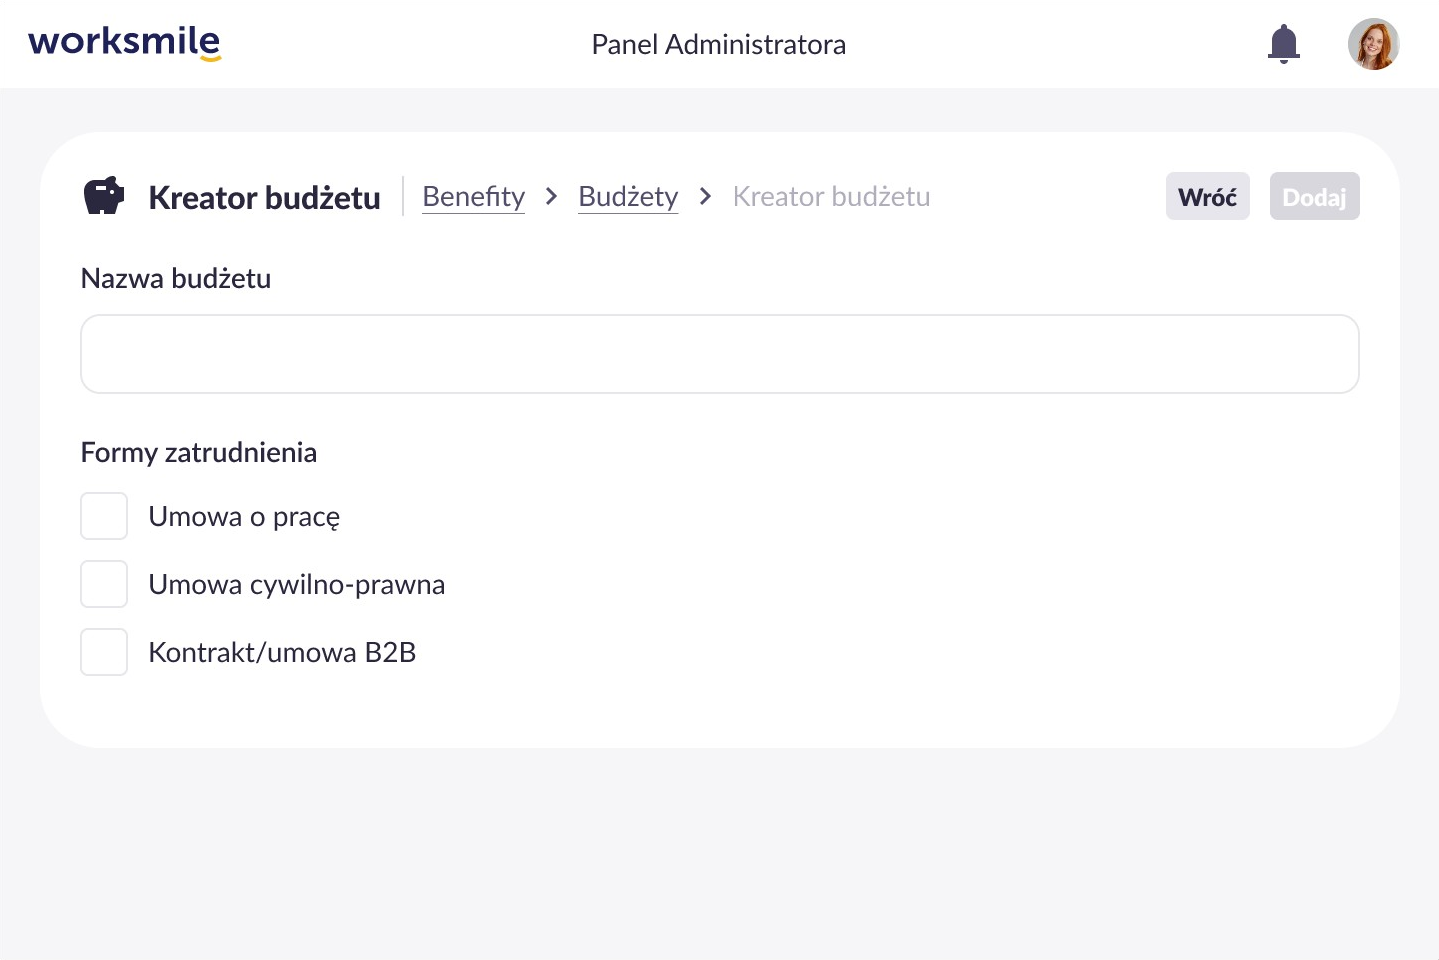
Task: Click the Nazwa budżetu field label
Action: pyautogui.click(x=176, y=278)
